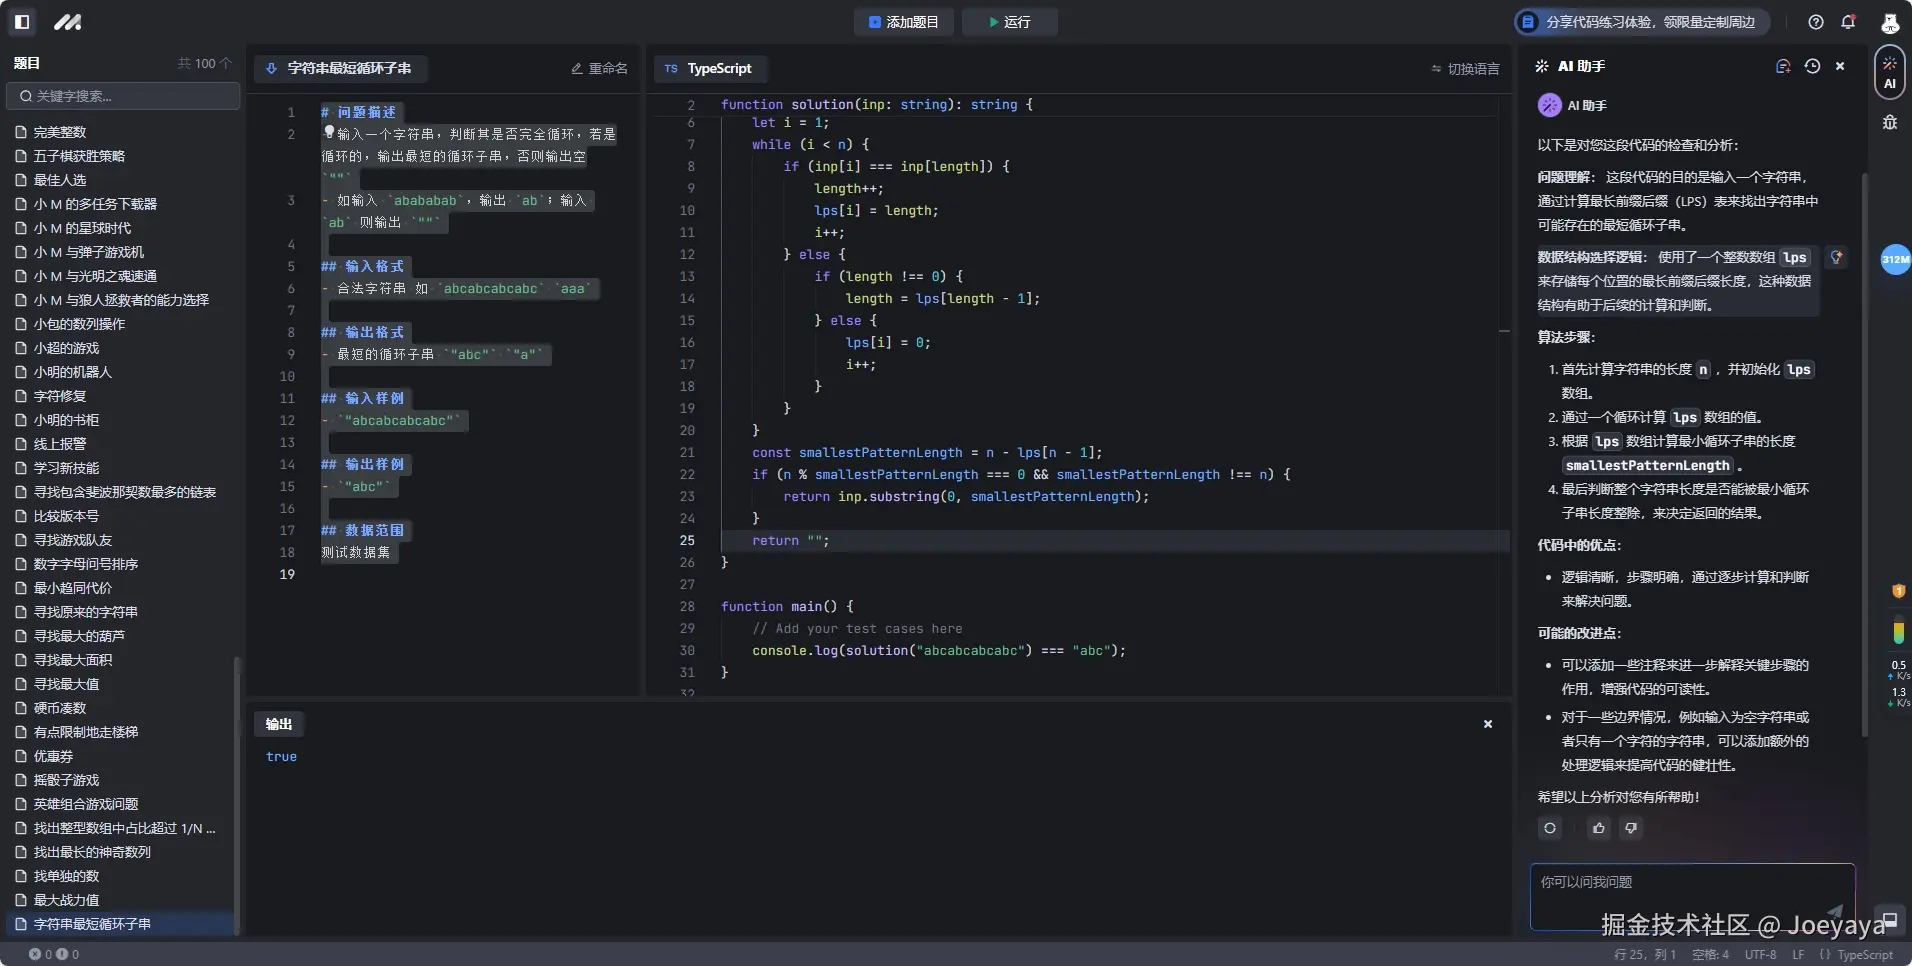Regenerate the AI assistant response

point(1550,828)
